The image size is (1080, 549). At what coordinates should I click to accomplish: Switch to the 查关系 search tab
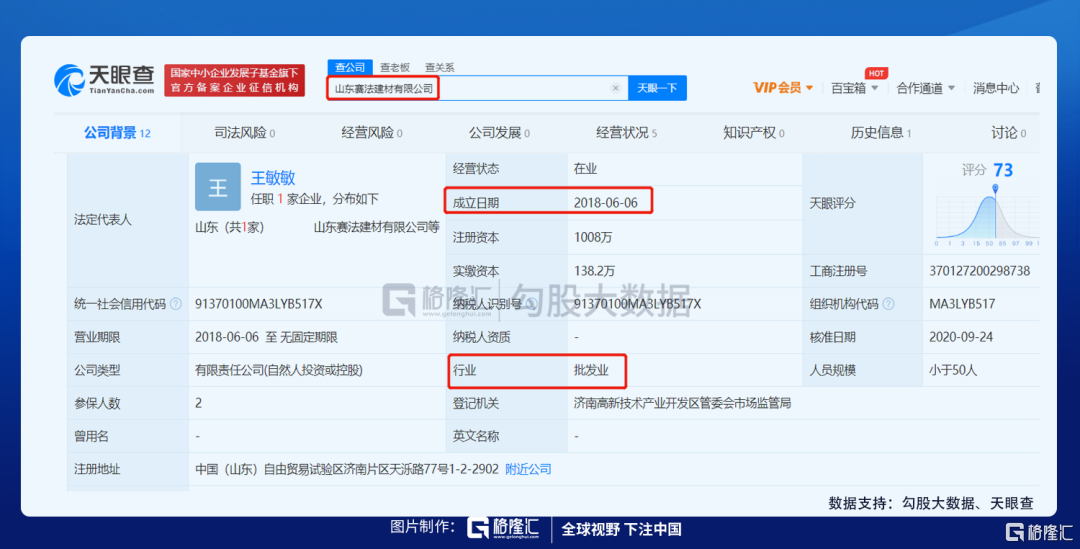pyautogui.click(x=439, y=68)
